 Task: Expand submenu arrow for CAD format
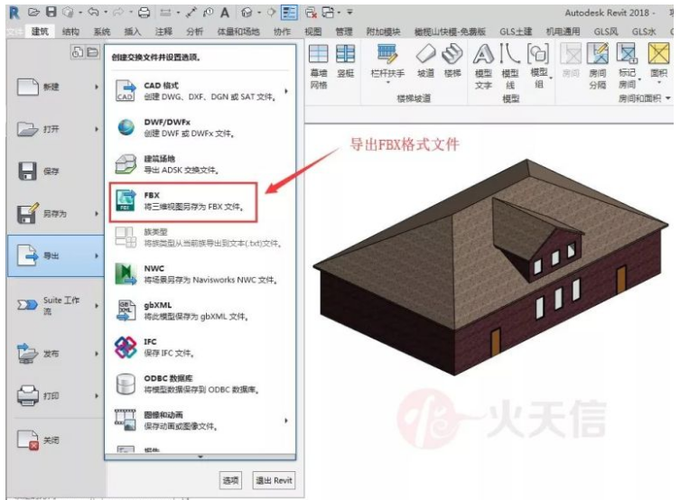point(286,91)
